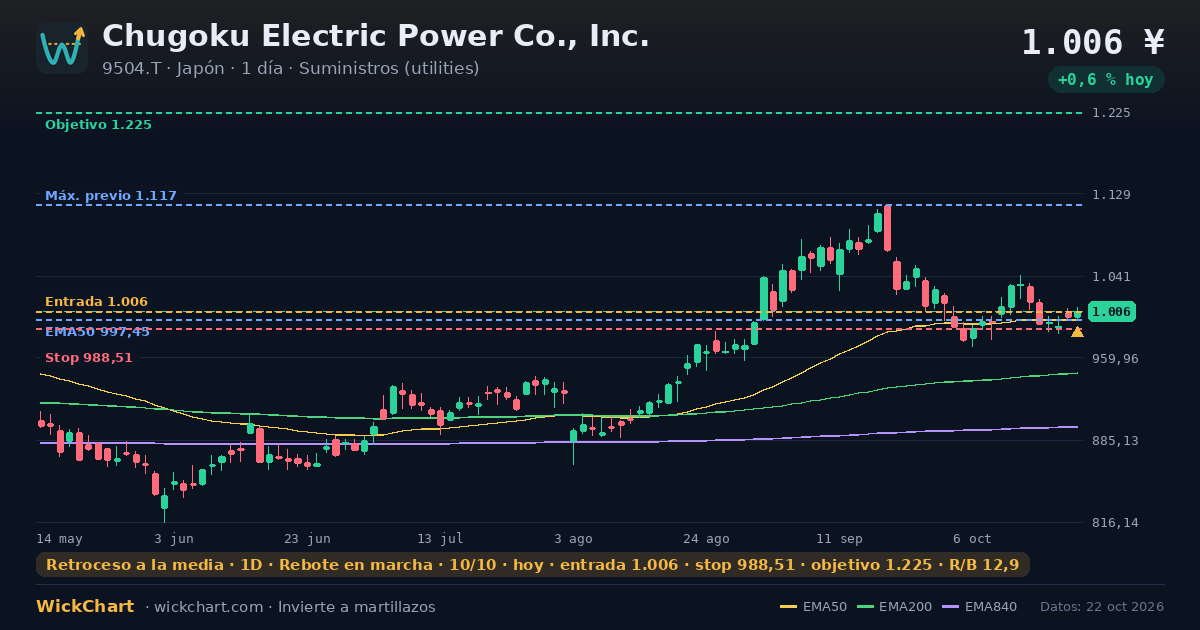The width and height of the screenshot is (1200, 630).
Task: Click the EMA50 legend entry
Action: [813, 607]
